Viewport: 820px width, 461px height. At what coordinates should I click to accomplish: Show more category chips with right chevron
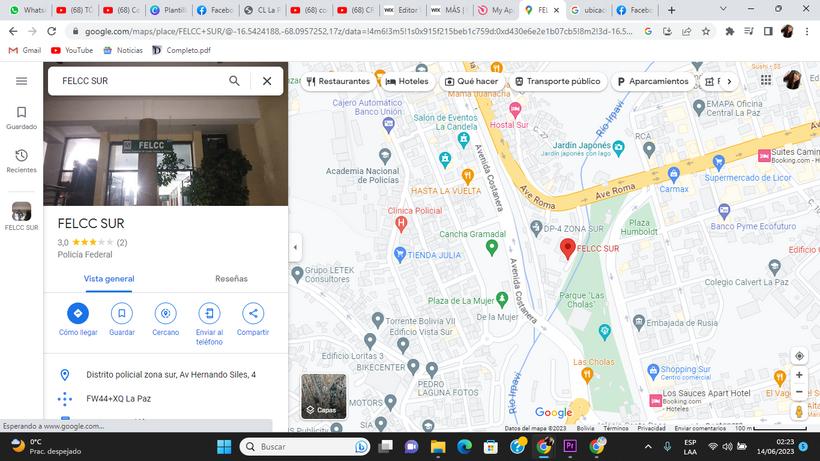coord(729,82)
